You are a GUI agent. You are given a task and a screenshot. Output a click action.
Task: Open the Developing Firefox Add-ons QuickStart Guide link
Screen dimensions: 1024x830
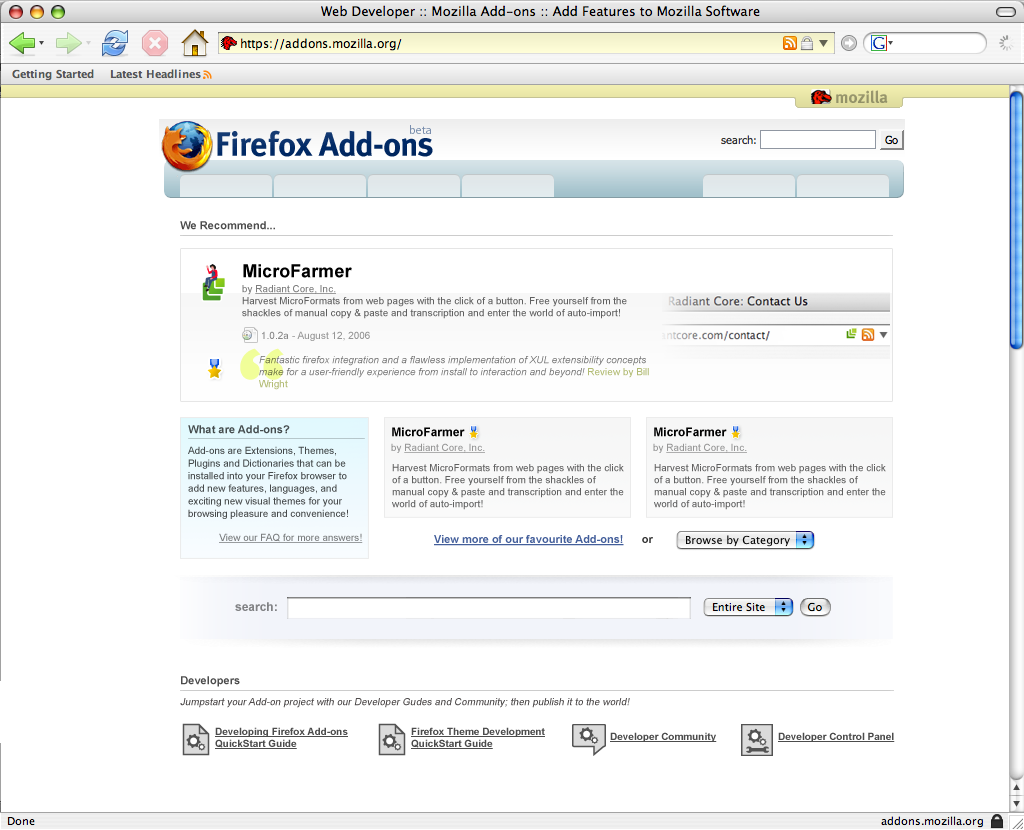pyautogui.click(x=281, y=738)
